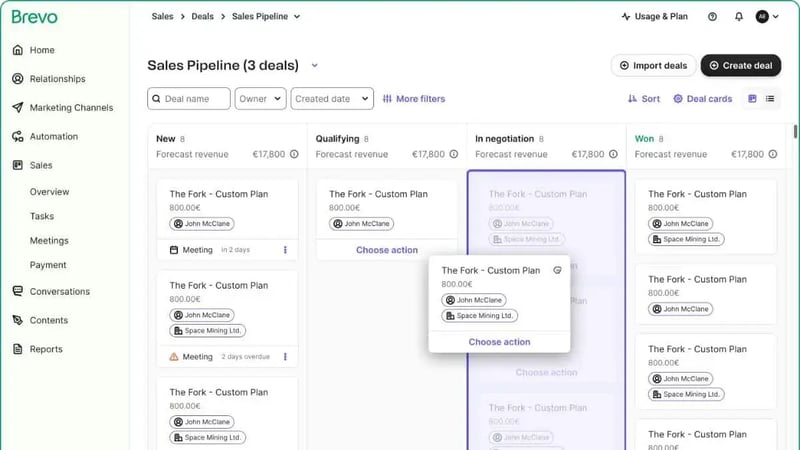Open three-dot menu on overdue Meeting card
The width and height of the screenshot is (800, 450).
click(285, 357)
